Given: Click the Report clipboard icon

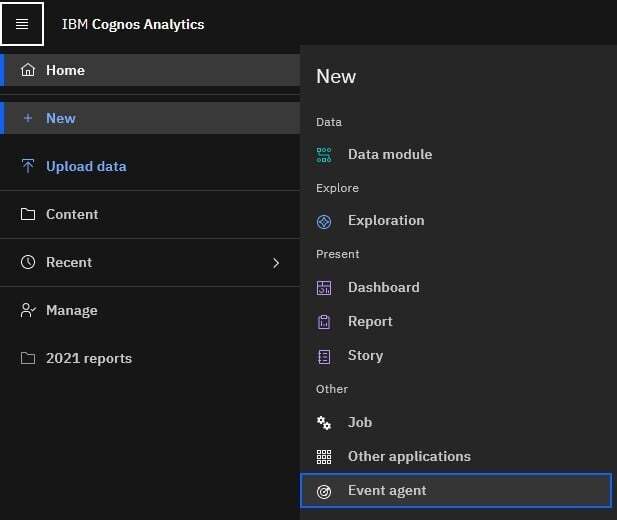Looking at the screenshot, I should tap(324, 322).
